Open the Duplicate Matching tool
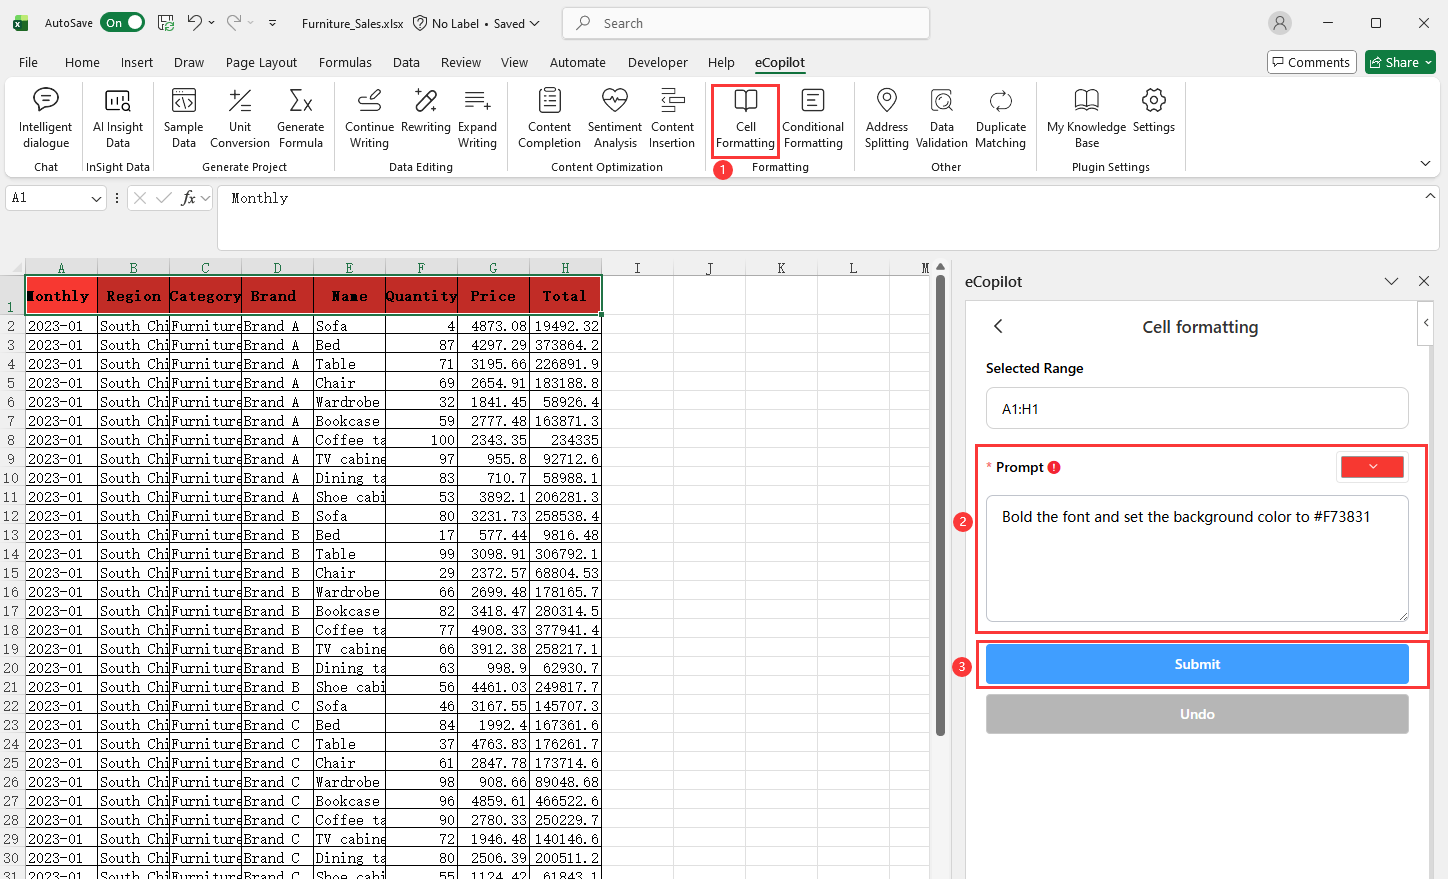The width and height of the screenshot is (1448, 879). point(1000,118)
